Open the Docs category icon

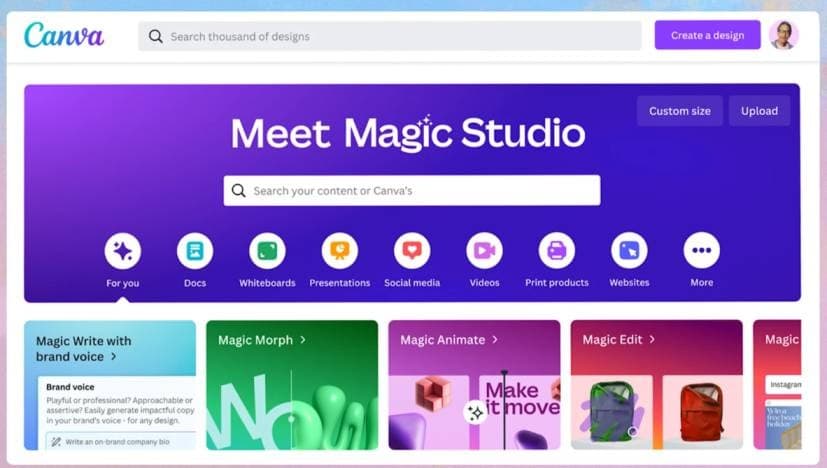click(x=195, y=251)
